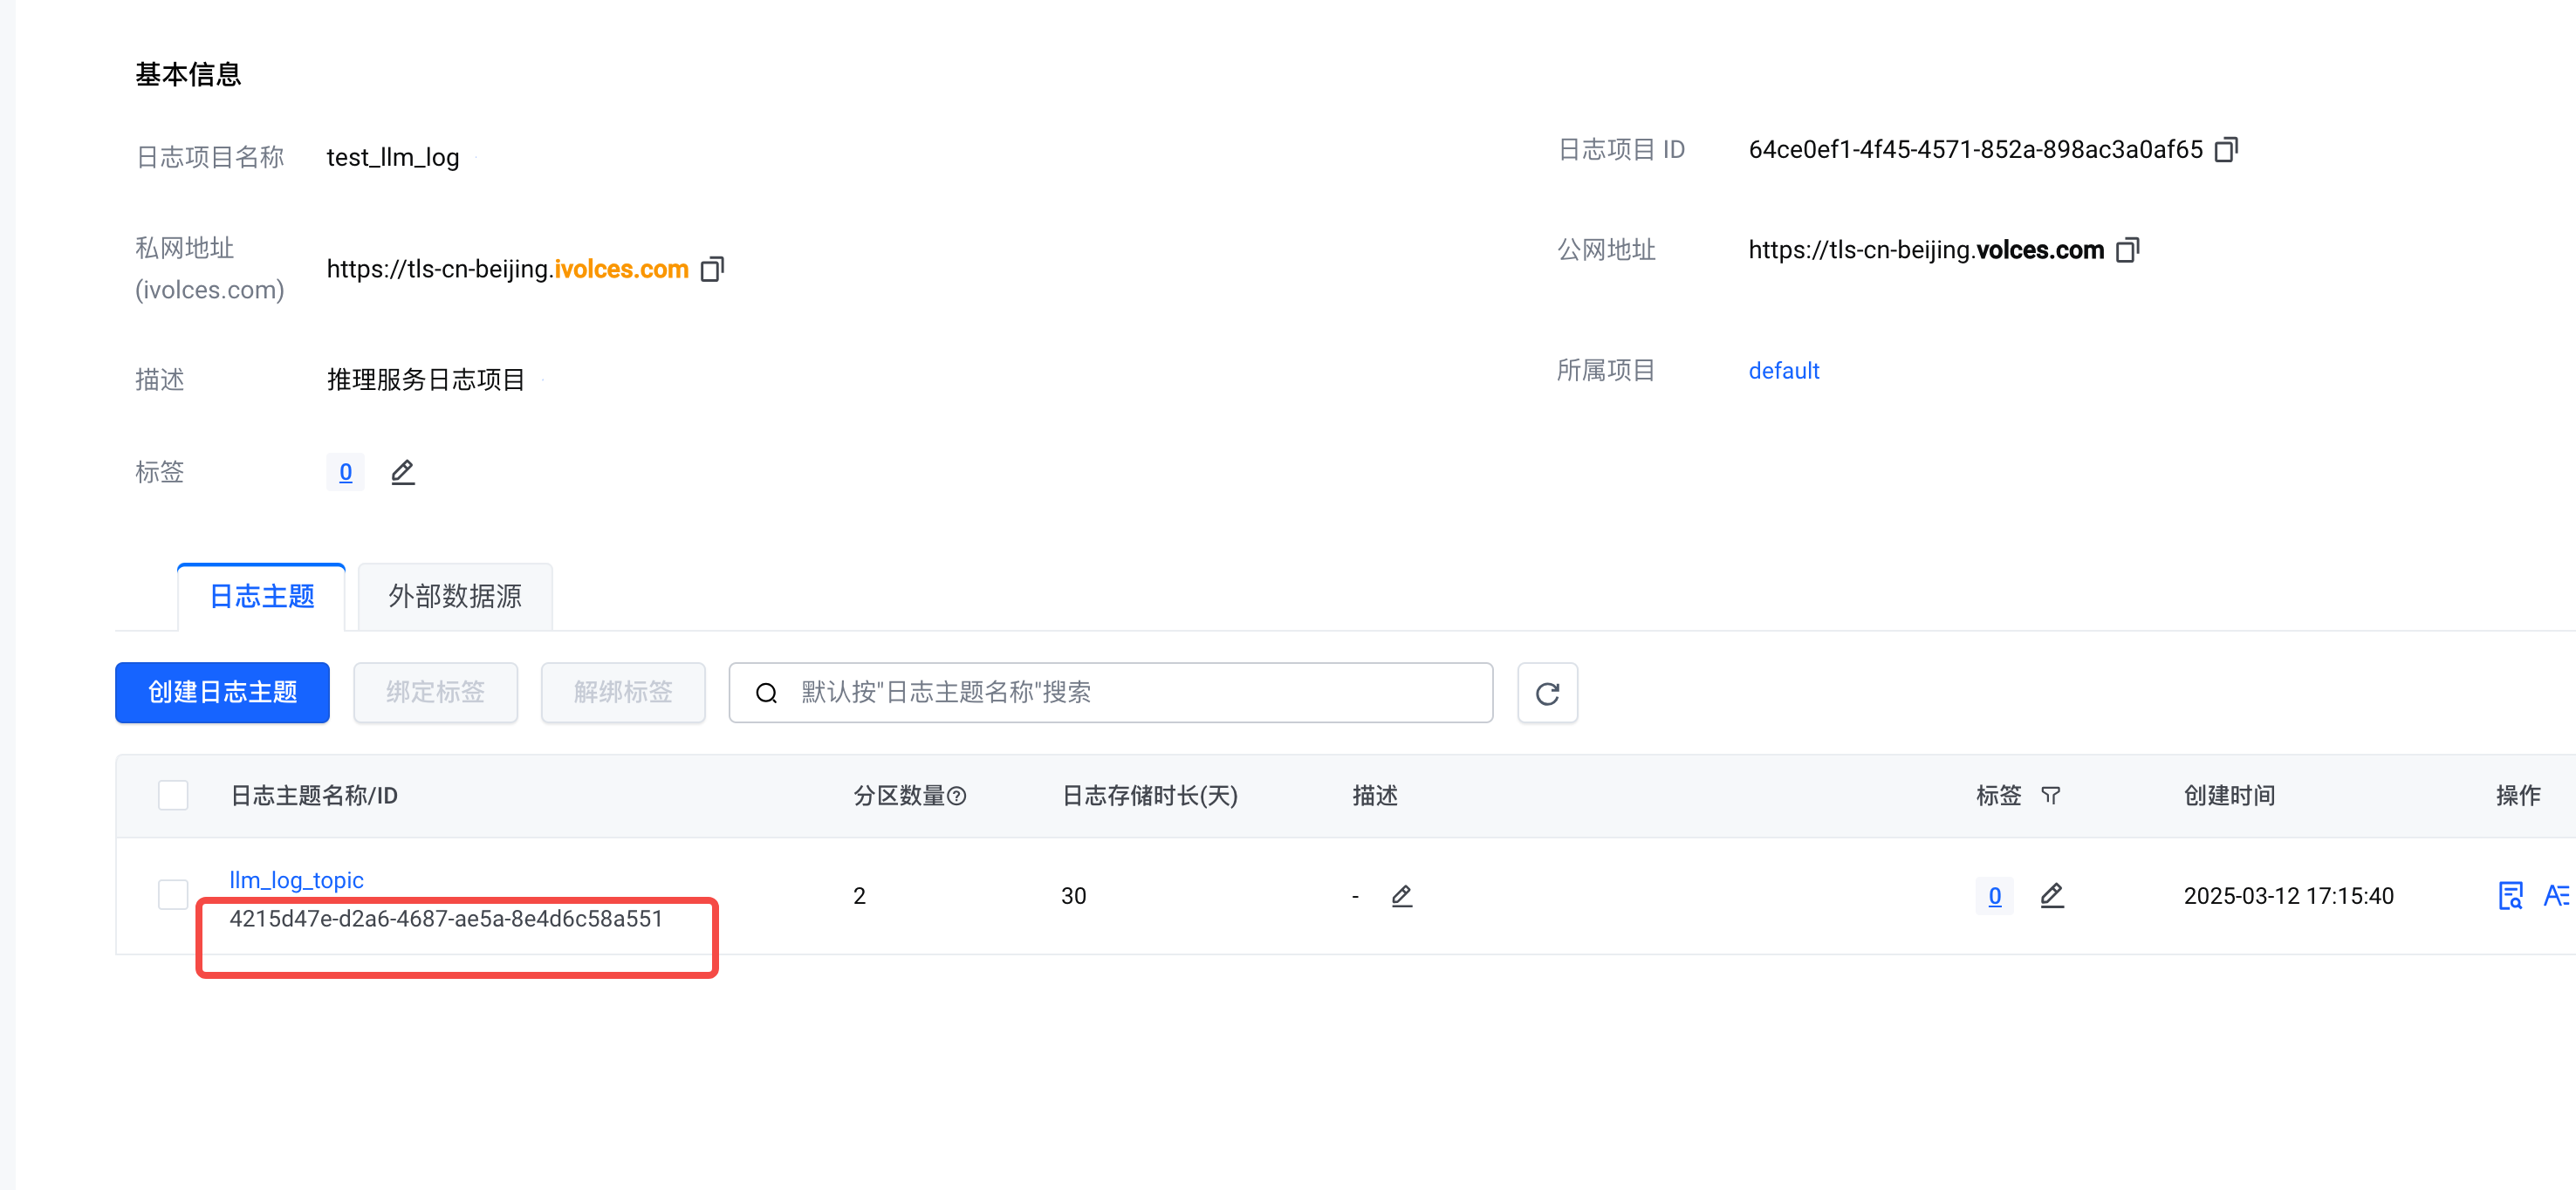
Task: Edit the project tags pencil icon
Action: [x=402, y=472]
